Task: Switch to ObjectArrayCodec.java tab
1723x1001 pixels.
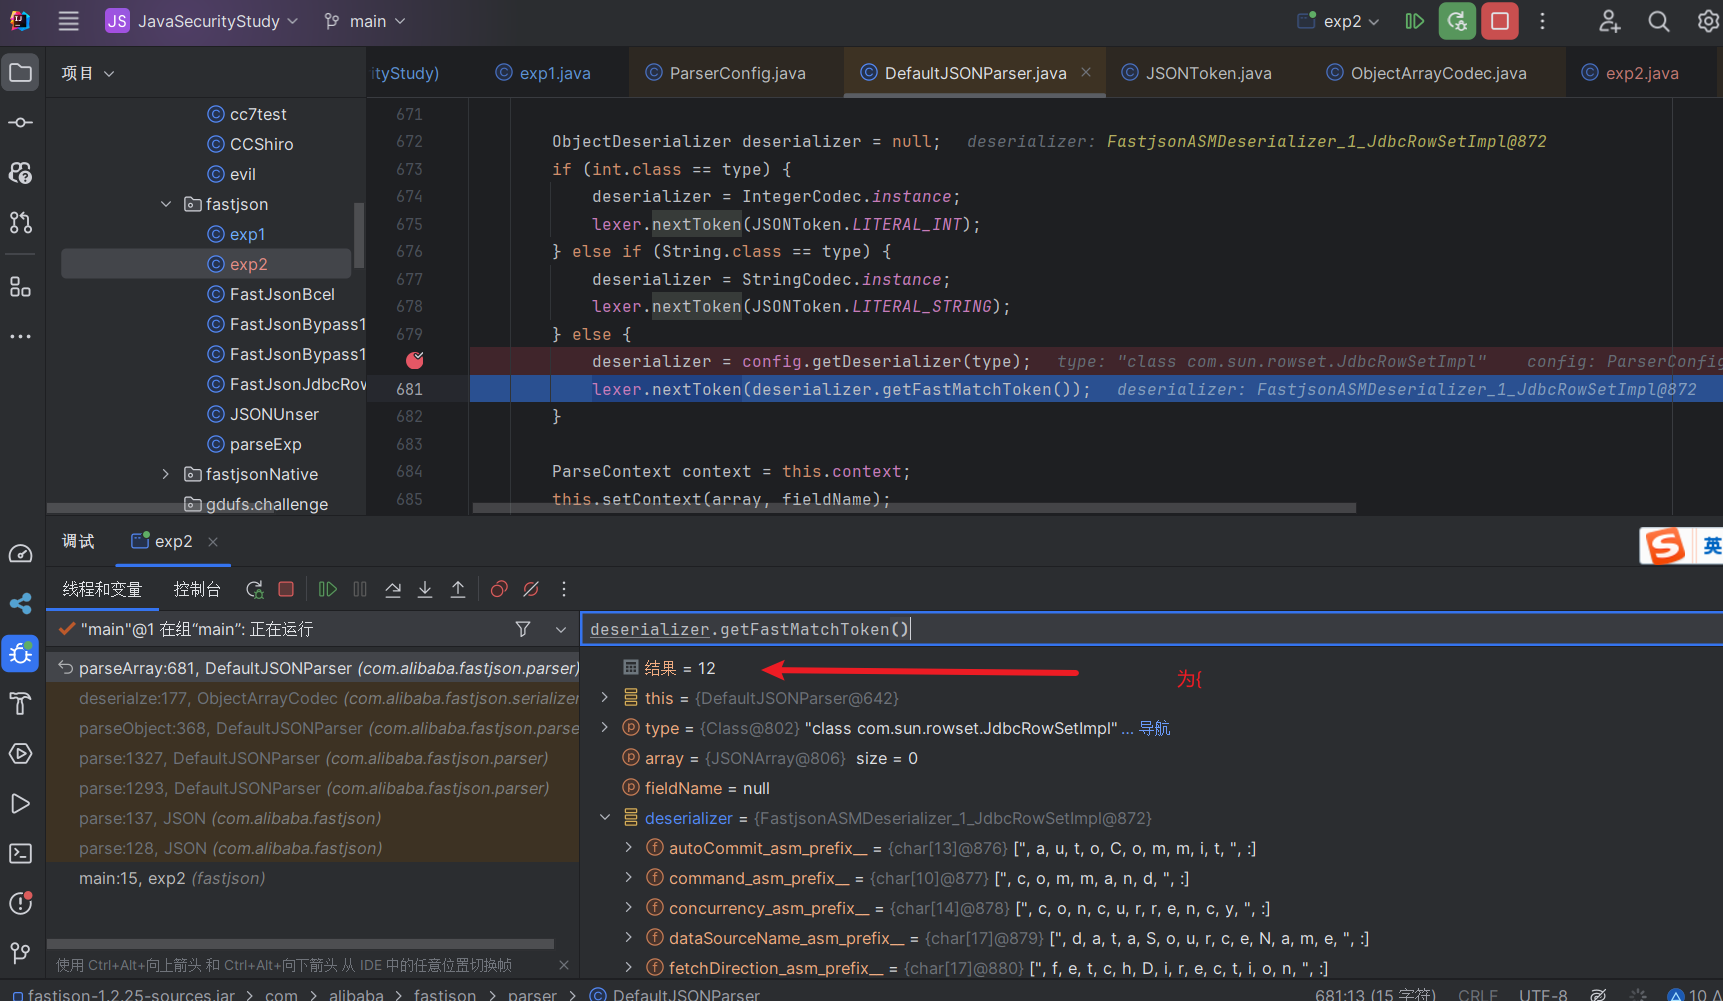Action: click(x=1427, y=73)
